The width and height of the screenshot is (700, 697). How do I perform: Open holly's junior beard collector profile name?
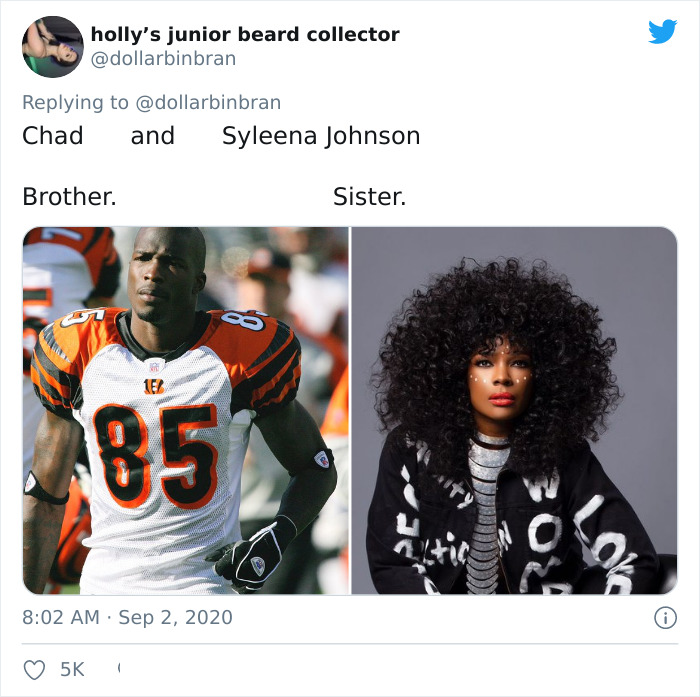245,34
